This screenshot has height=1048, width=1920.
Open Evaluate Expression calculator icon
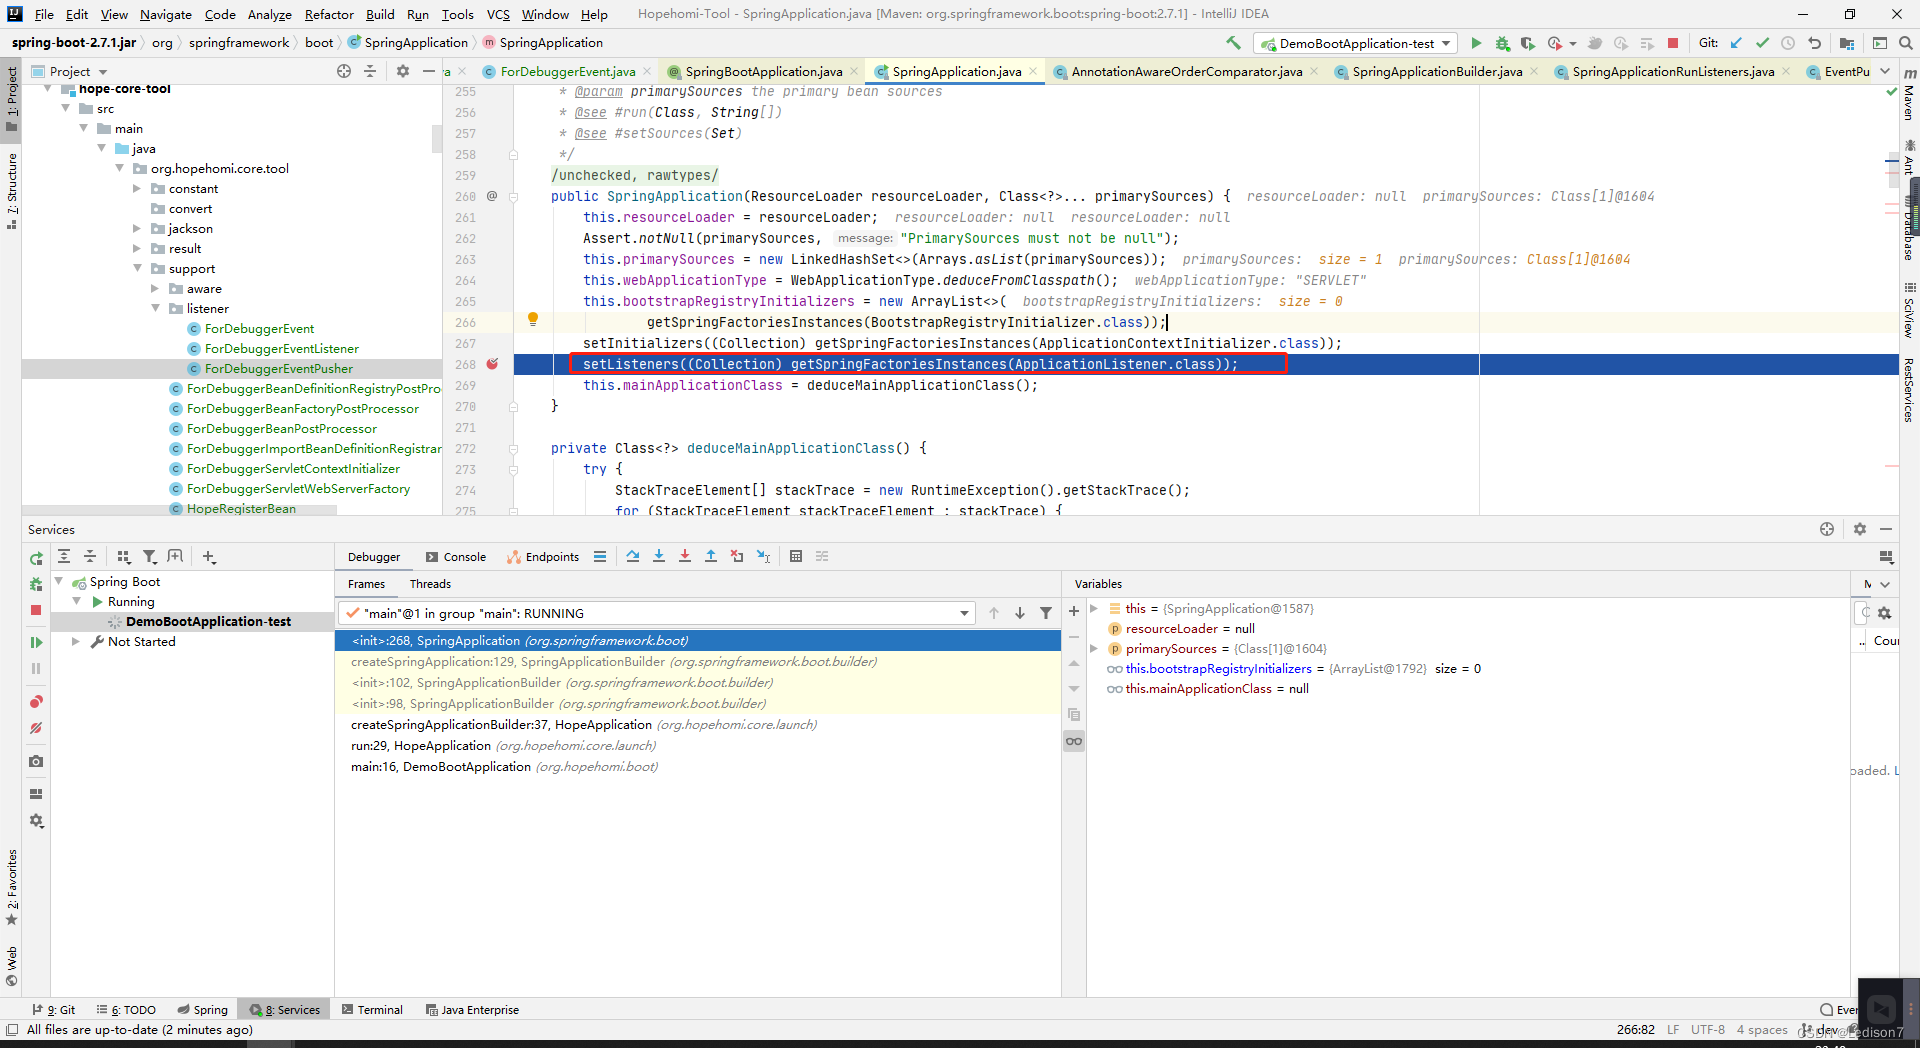[796, 556]
